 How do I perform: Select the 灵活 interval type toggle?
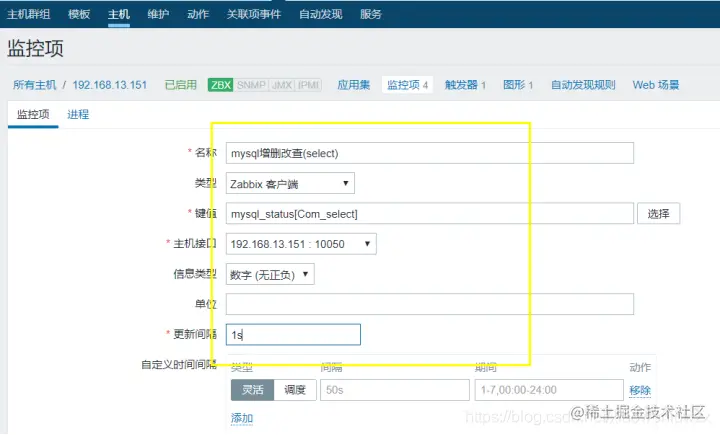(253, 390)
